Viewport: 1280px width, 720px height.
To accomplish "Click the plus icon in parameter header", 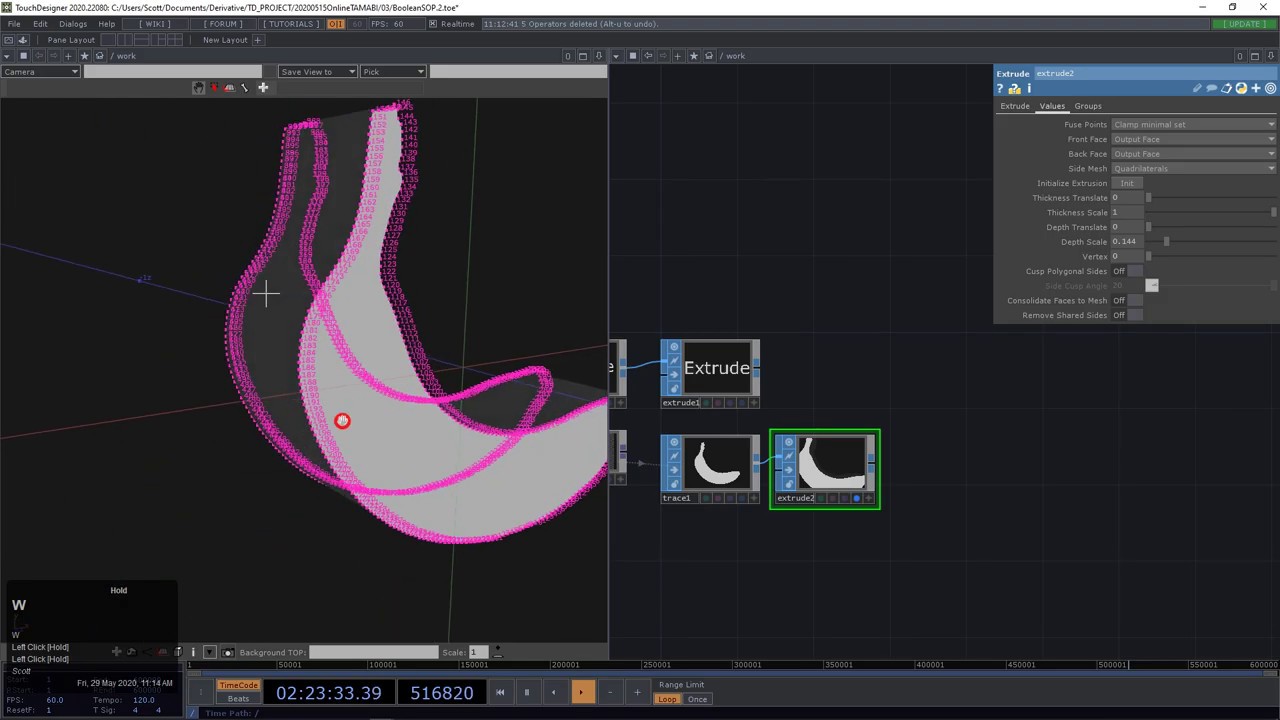I will pyautogui.click(x=1256, y=89).
